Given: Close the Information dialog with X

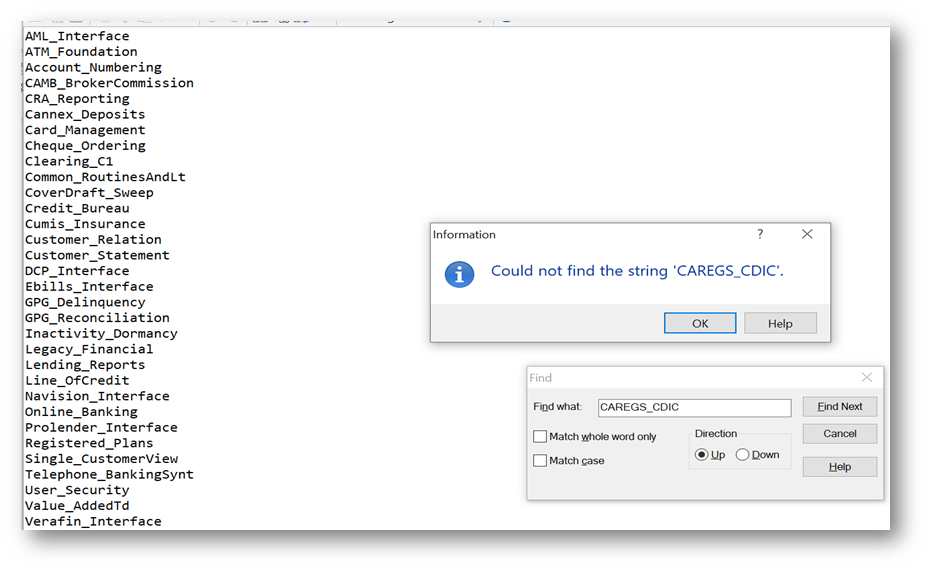Looking at the screenshot, I should 807,234.
